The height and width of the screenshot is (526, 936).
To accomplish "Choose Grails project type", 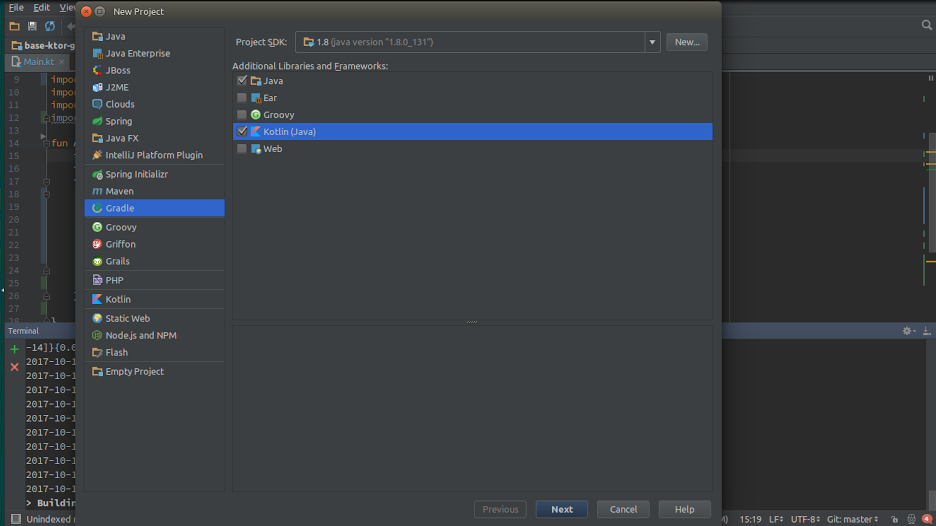I will tap(155, 262).
